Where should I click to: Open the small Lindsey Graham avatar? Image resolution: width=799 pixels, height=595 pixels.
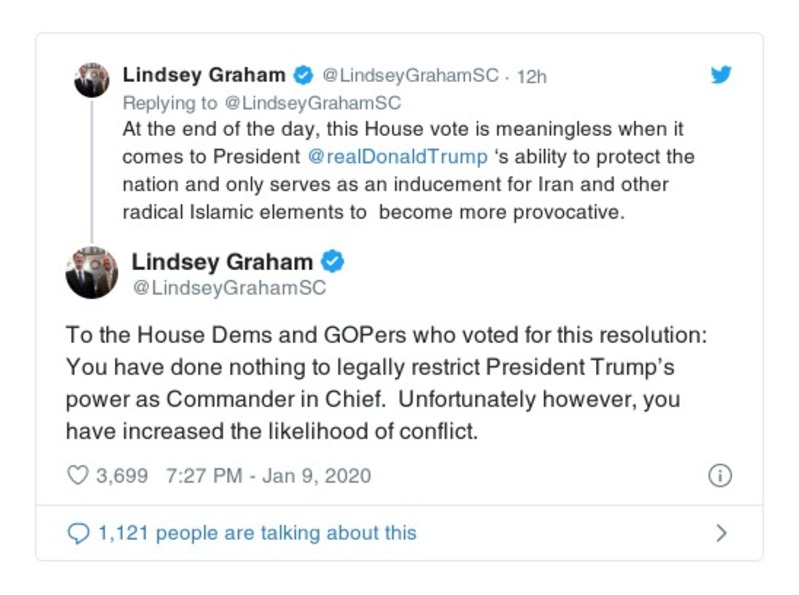pyautogui.click(x=92, y=80)
